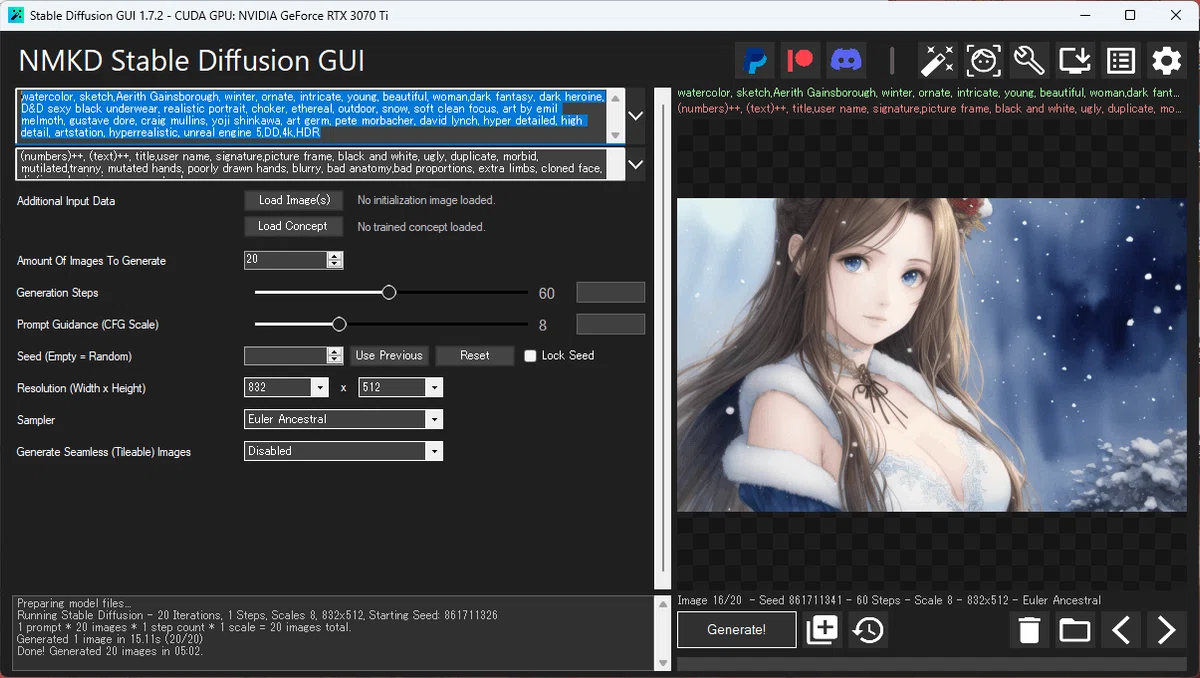Screen dimensions: 1200x678
Task: Delete current image with trash icon
Action: [1030, 630]
